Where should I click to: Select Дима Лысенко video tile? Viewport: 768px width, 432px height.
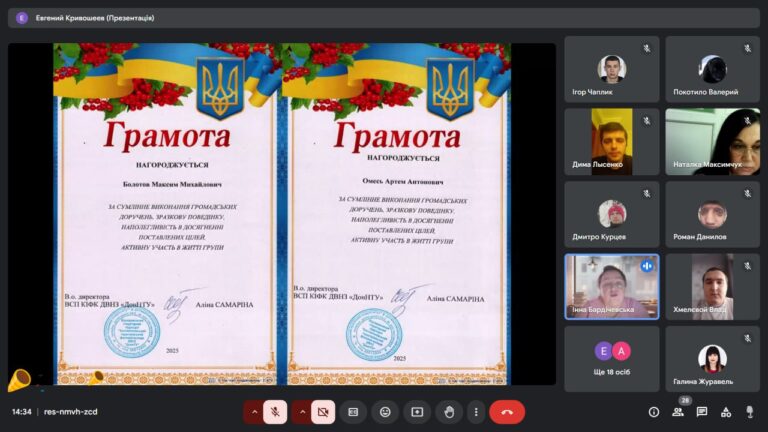(x=612, y=142)
